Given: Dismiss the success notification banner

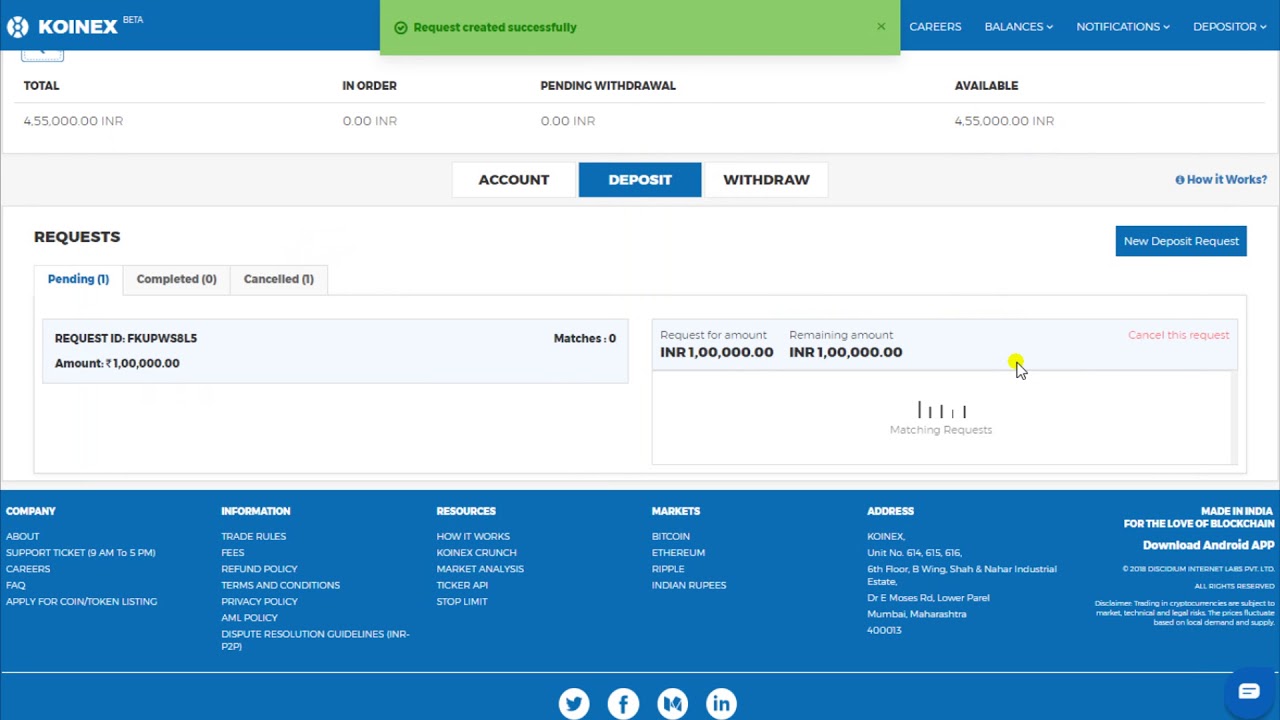Looking at the screenshot, I should point(881,27).
